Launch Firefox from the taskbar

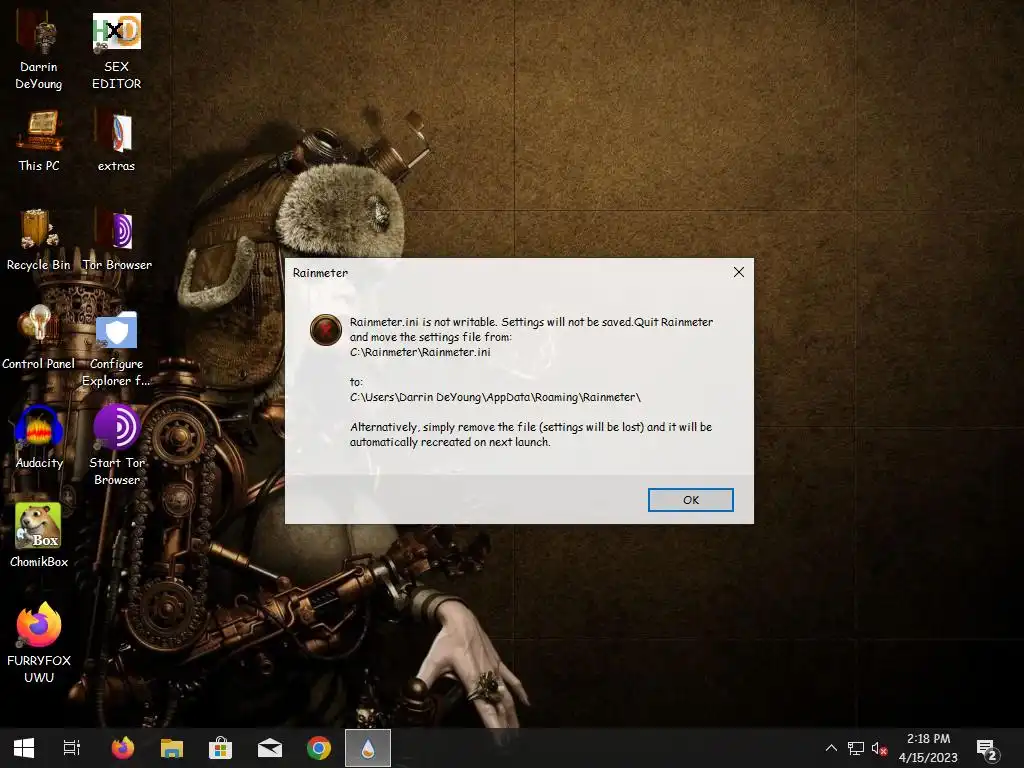122,748
